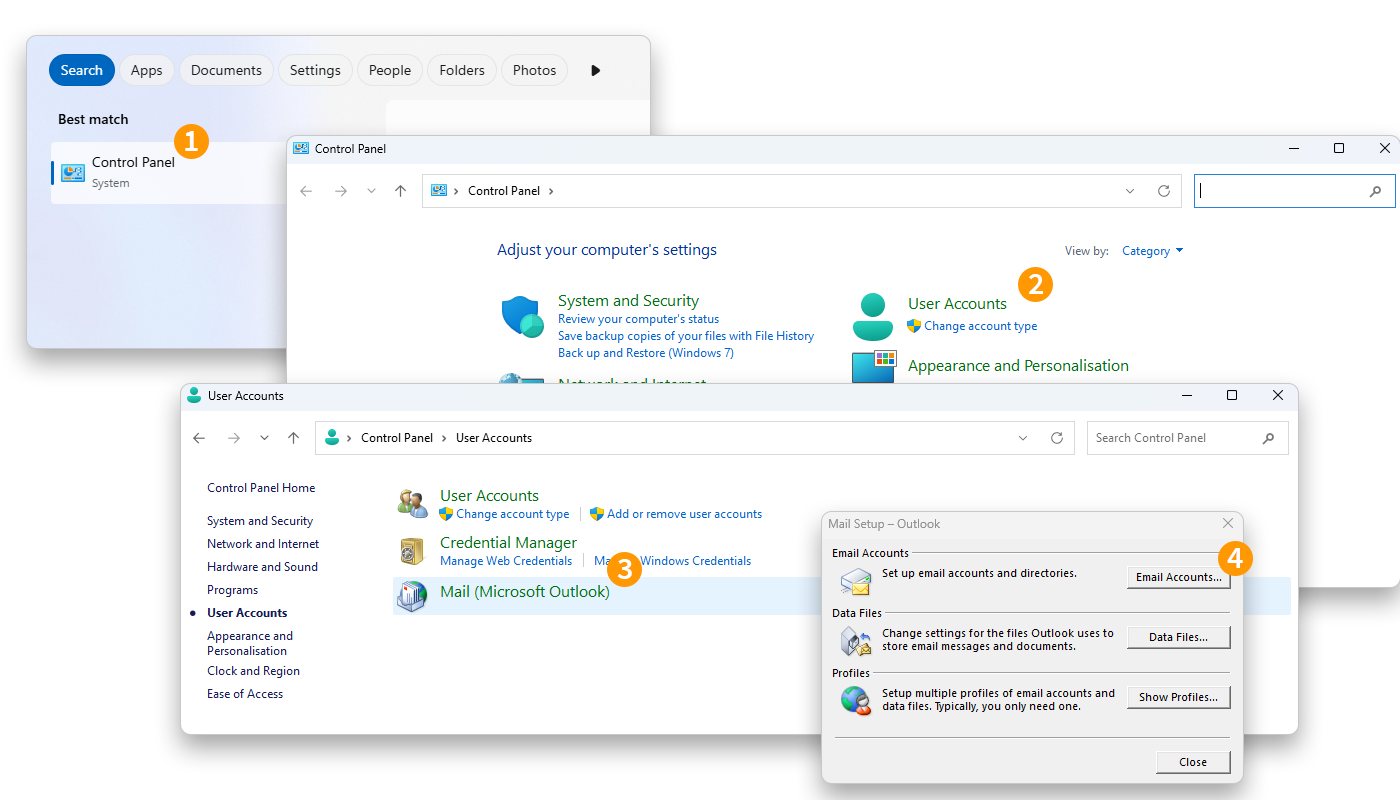
Task: Switch to the Documents search tab
Action: click(x=226, y=70)
